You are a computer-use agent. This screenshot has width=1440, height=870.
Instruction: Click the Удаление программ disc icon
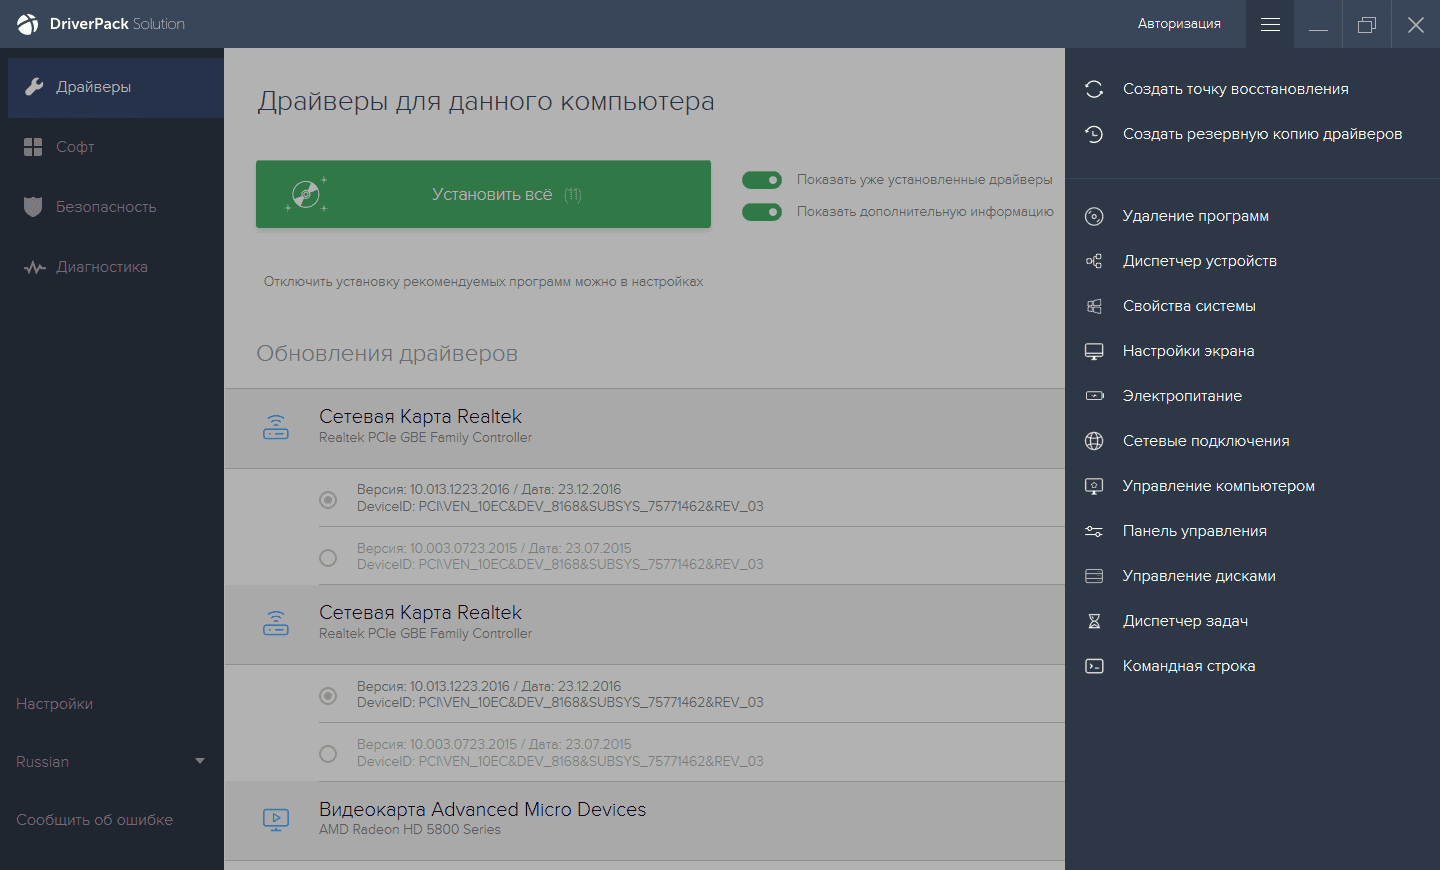pos(1094,216)
